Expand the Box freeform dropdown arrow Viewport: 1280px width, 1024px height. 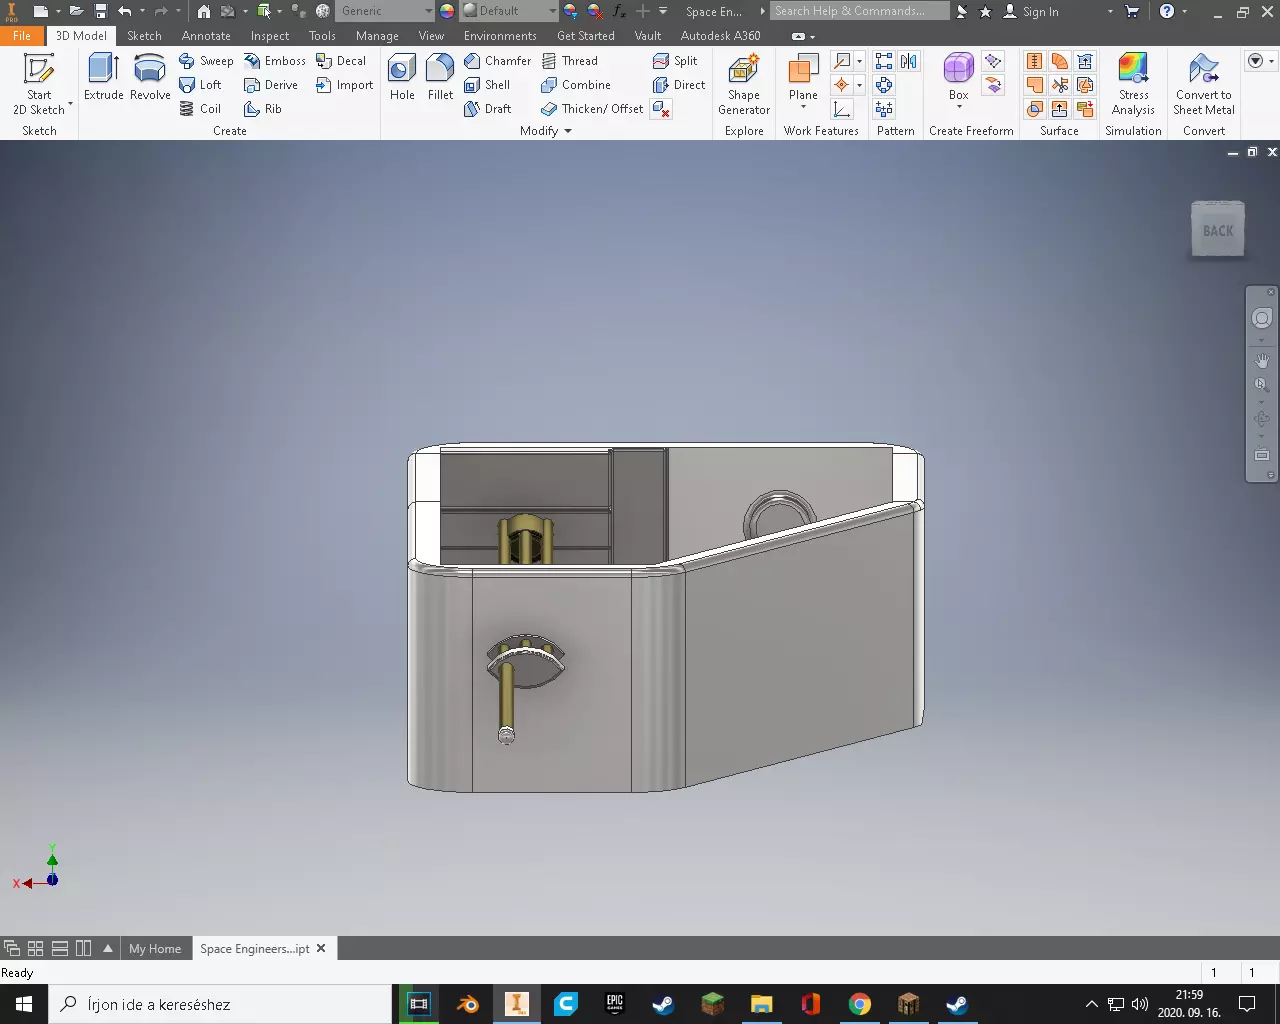(x=958, y=108)
